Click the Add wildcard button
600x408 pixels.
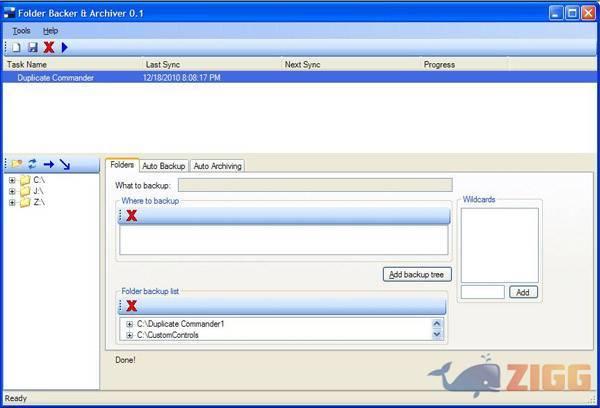(x=523, y=292)
